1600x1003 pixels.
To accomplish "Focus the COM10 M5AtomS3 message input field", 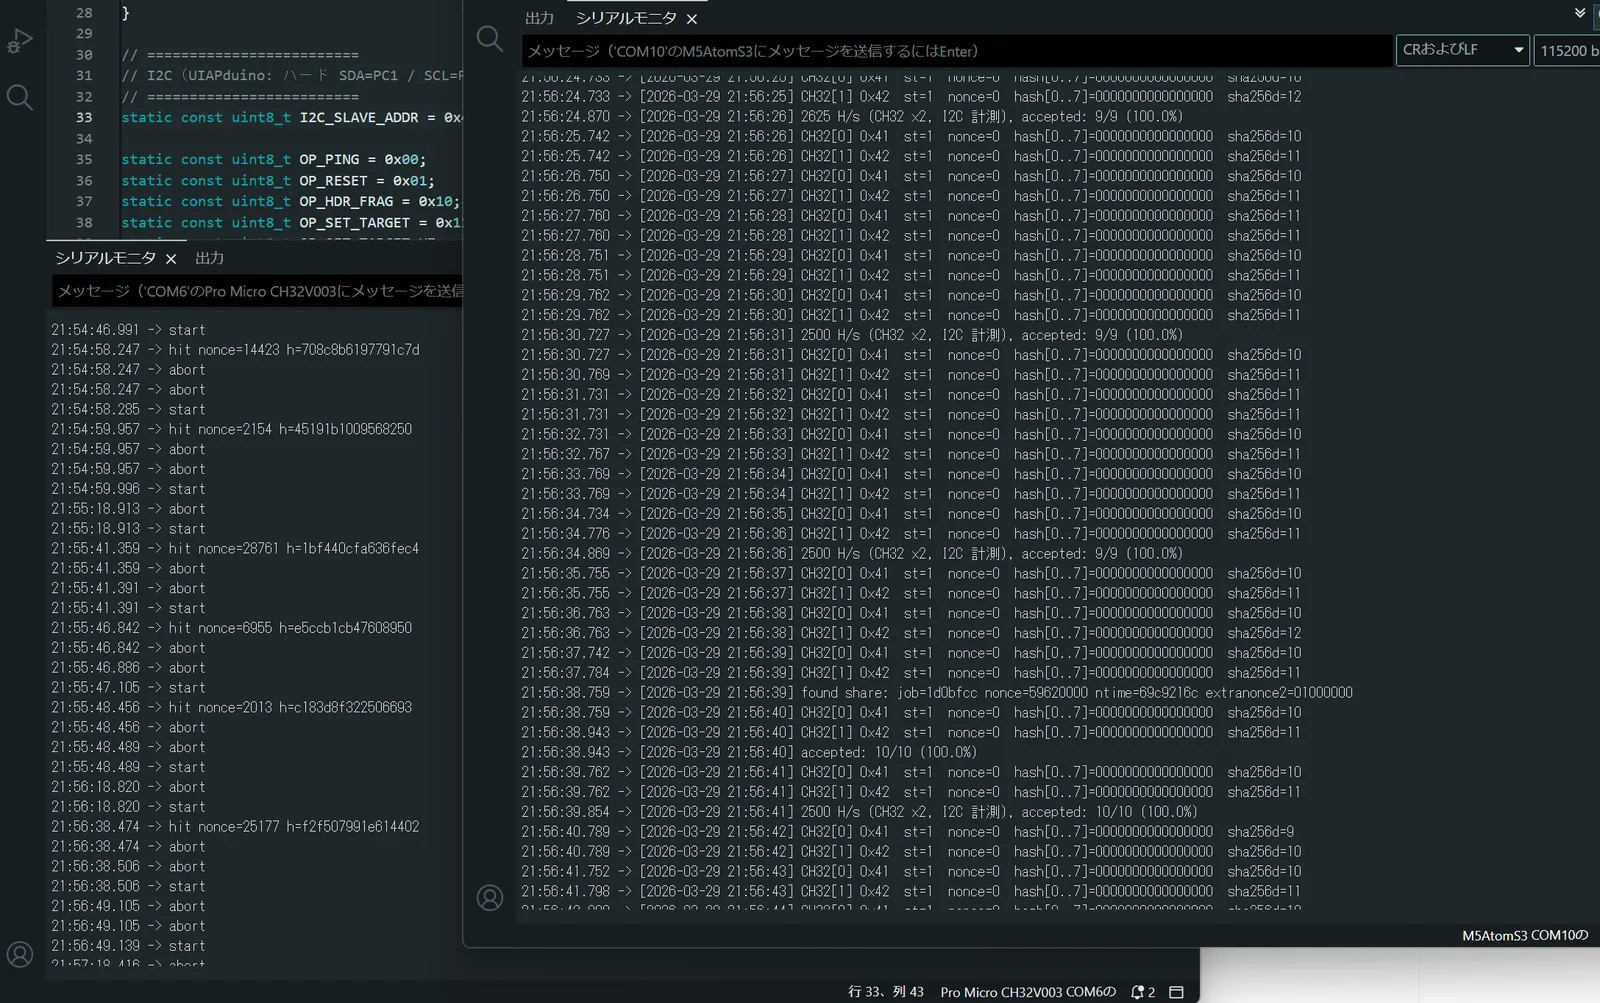I will coord(957,51).
